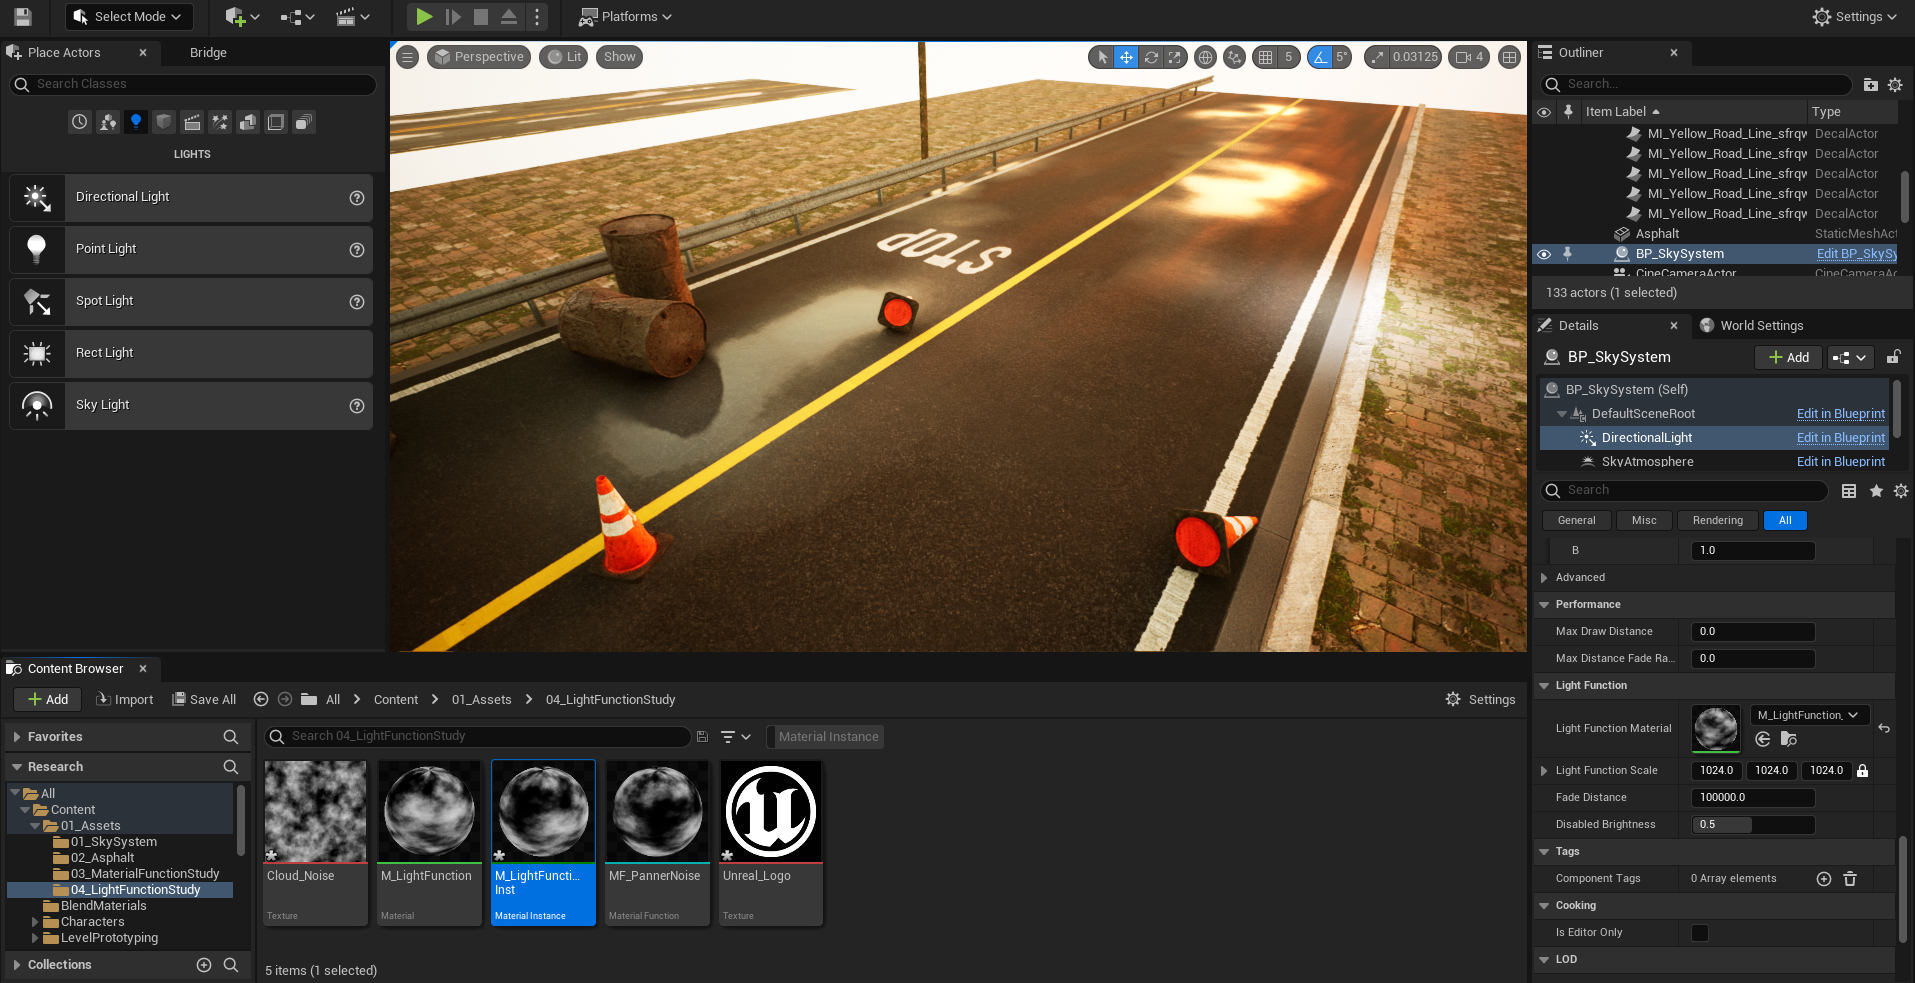
Task: Switch to the Bridge tab
Action: tap(208, 53)
